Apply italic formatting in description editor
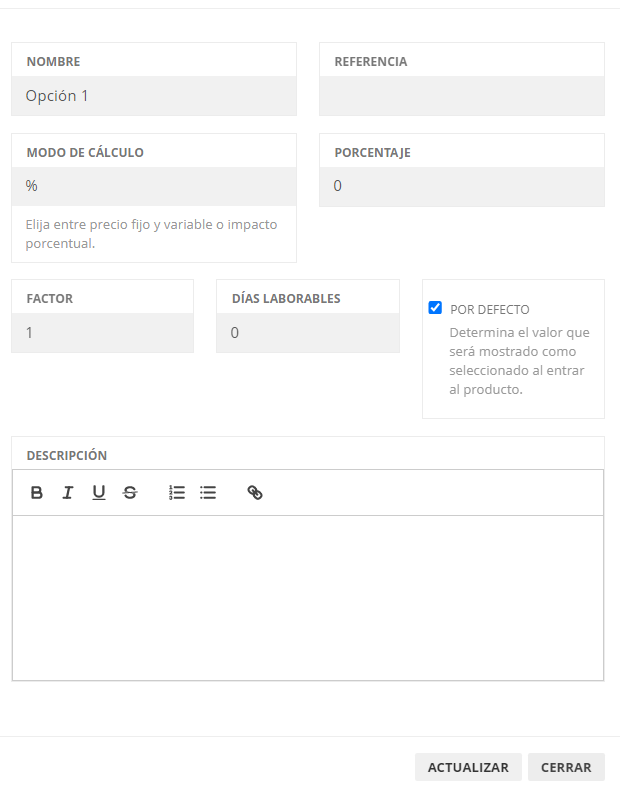620x789 pixels. pyautogui.click(x=68, y=493)
